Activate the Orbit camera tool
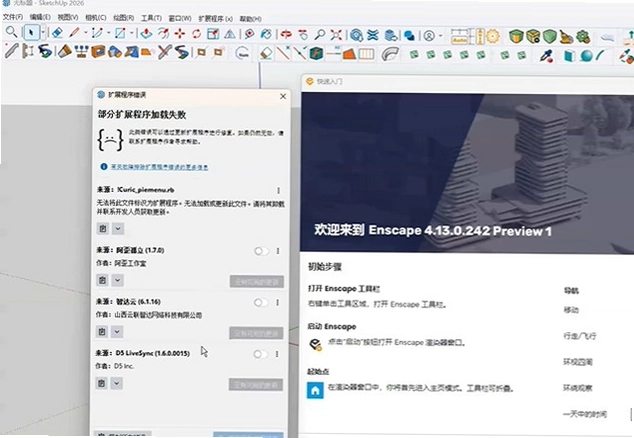The image size is (634, 438). pos(287,34)
